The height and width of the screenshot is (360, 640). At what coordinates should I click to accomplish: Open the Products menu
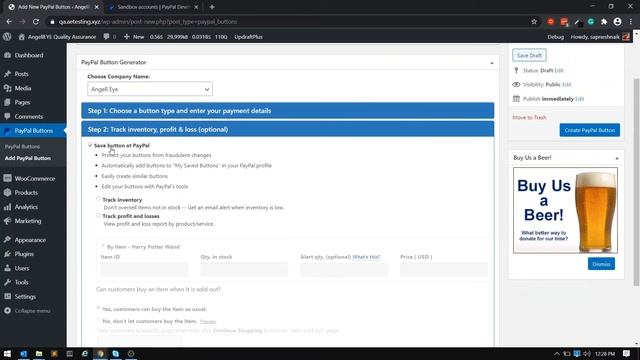pyautogui.click(x=26, y=193)
